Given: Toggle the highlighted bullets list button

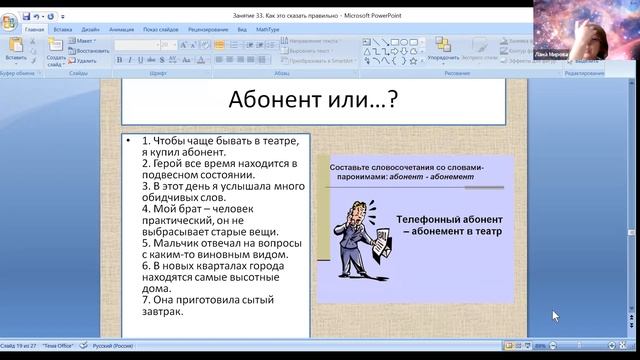Looking at the screenshot, I should 219,45.
